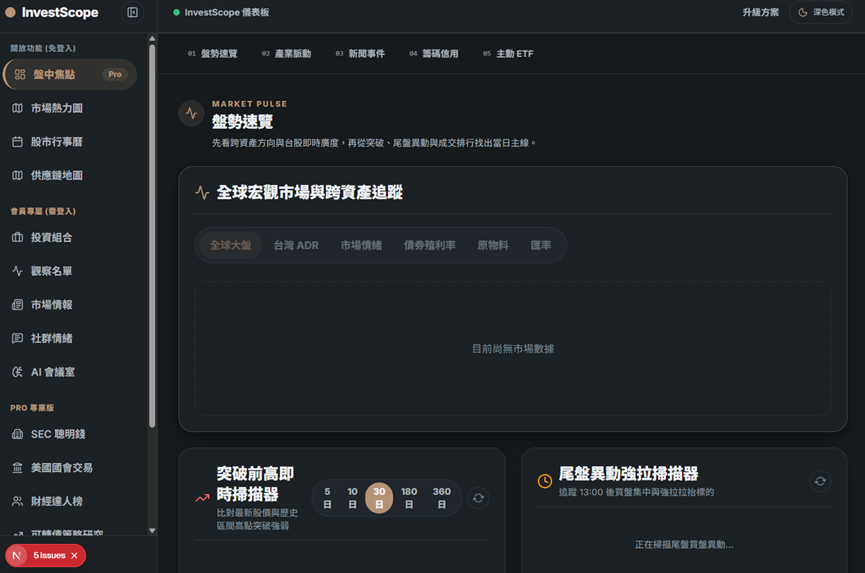This screenshot has width=865, height=573.
Task: Select the 台灣 ADR tab
Action: point(296,245)
